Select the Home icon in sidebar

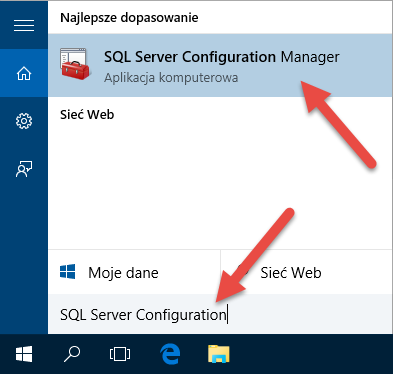(x=24, y=73)
